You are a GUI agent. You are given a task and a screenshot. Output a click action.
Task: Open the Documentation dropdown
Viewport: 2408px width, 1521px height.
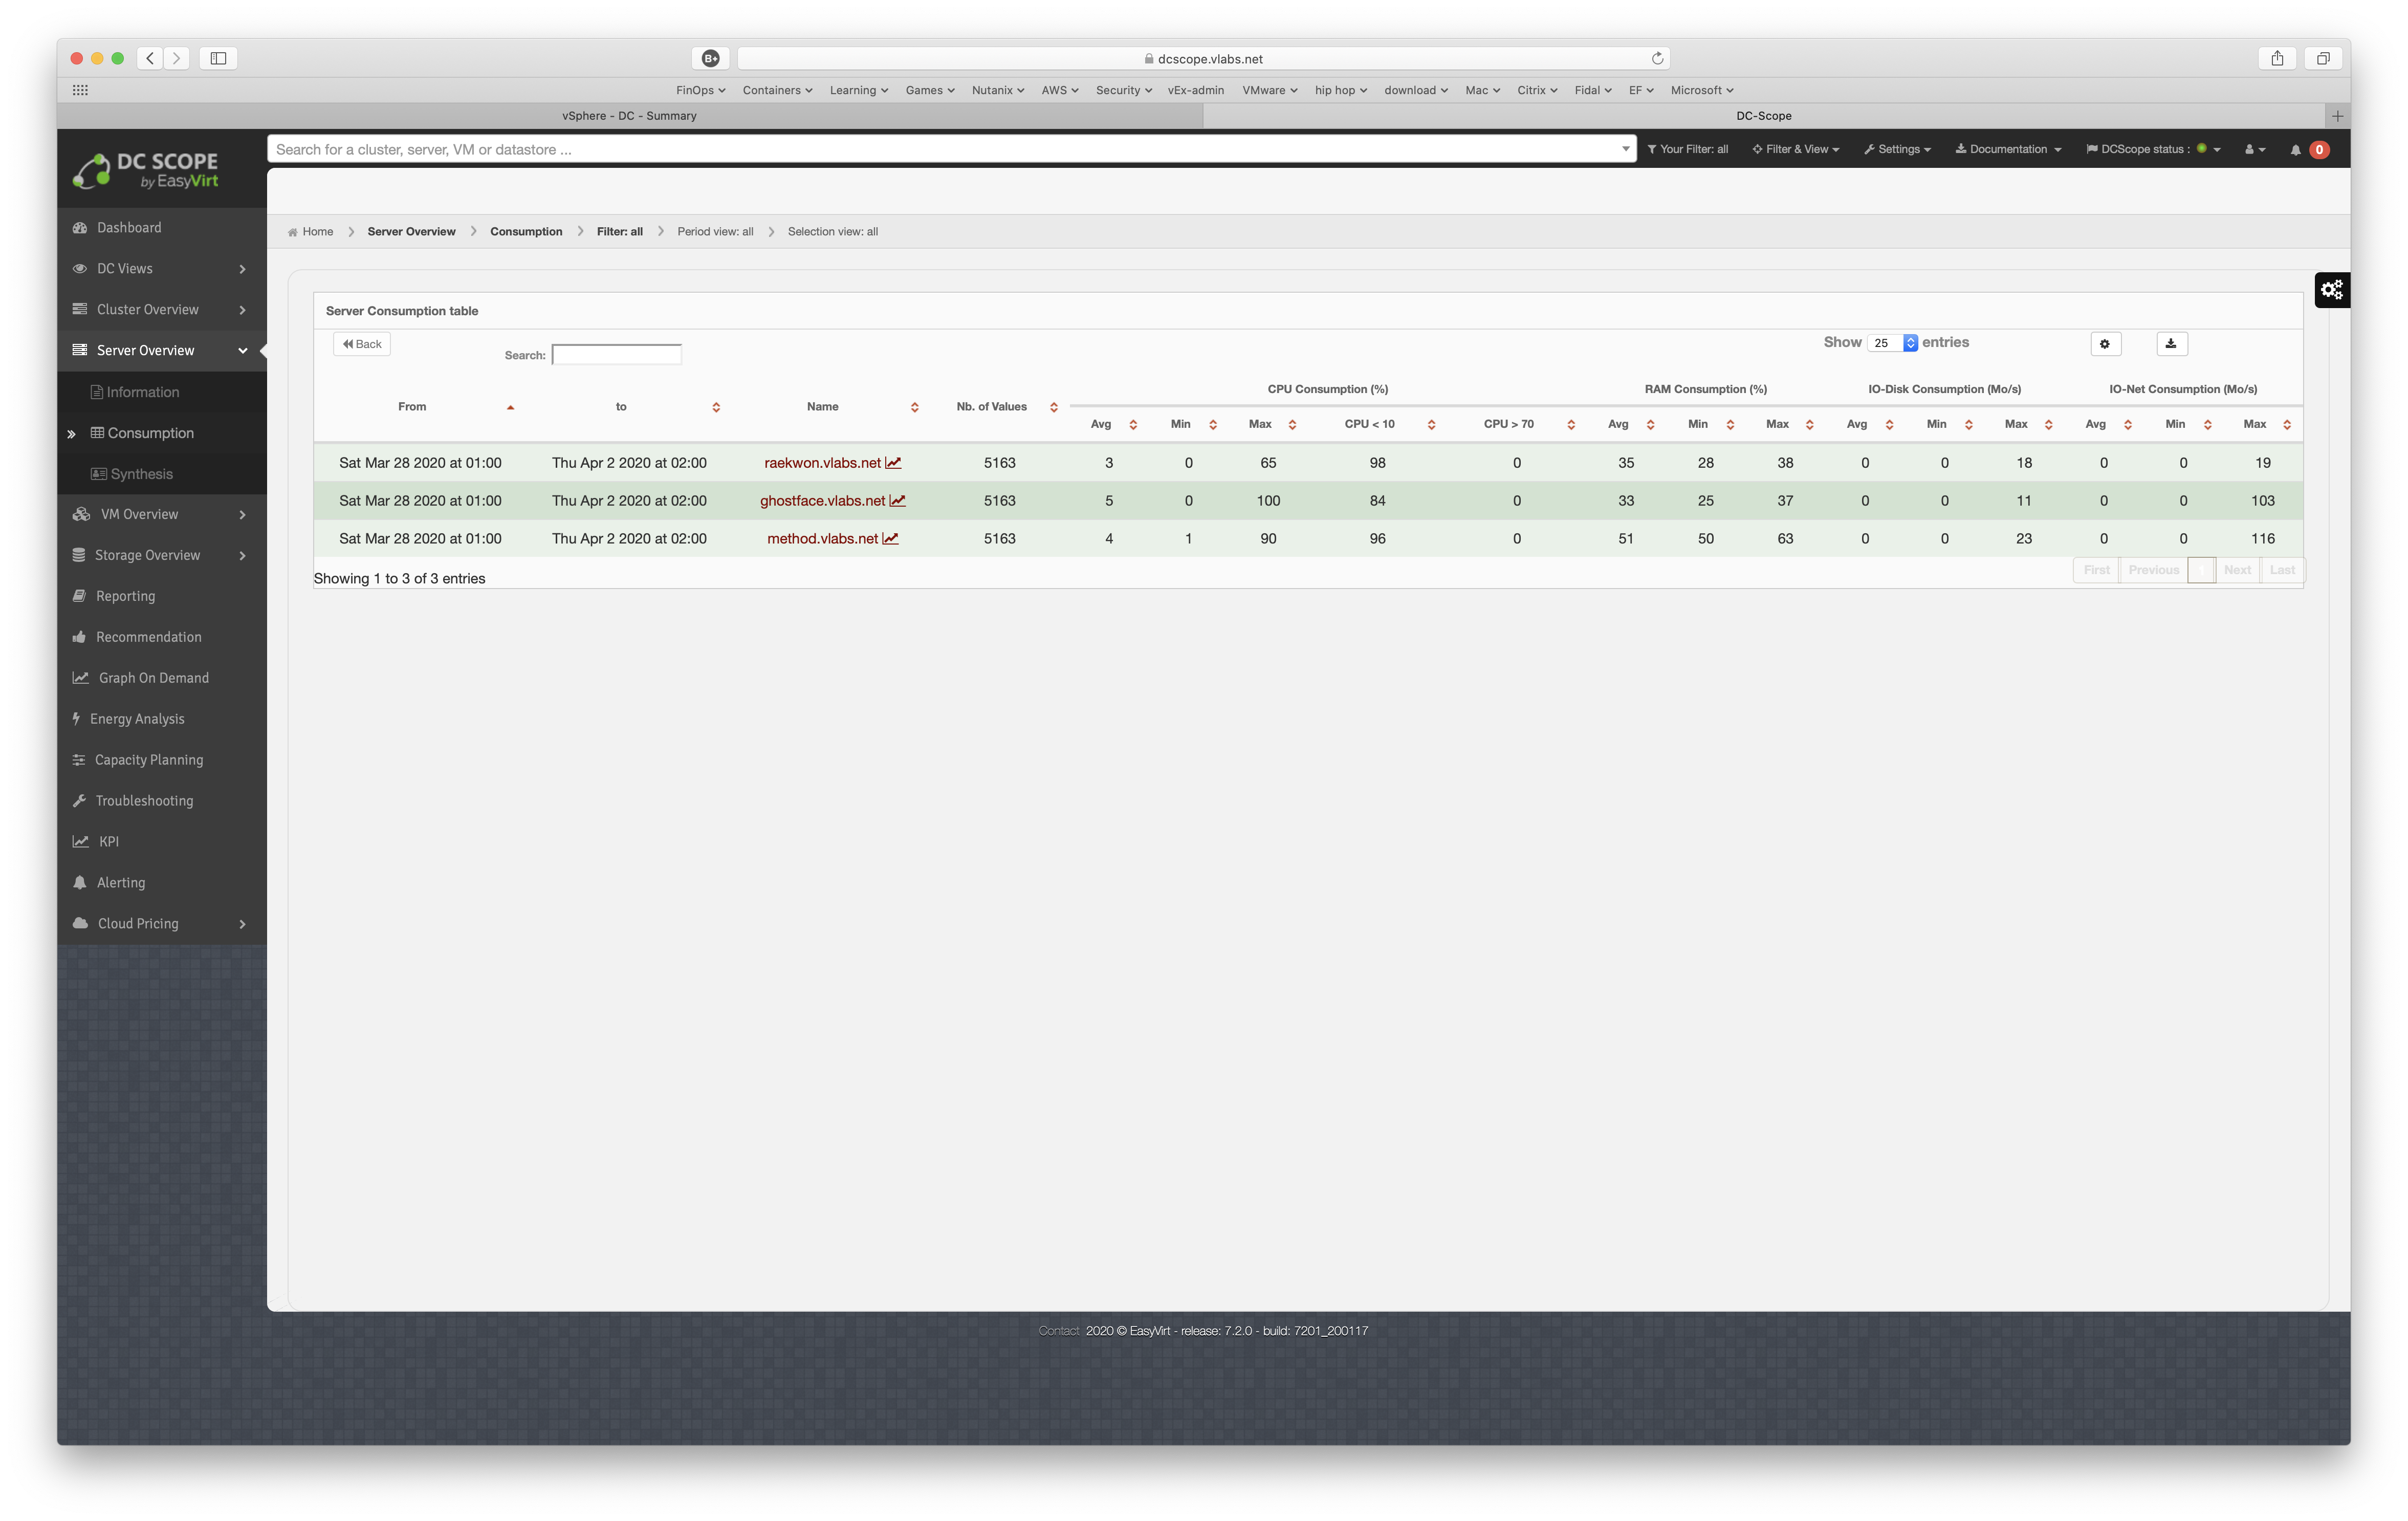(x=2008, y=149)
